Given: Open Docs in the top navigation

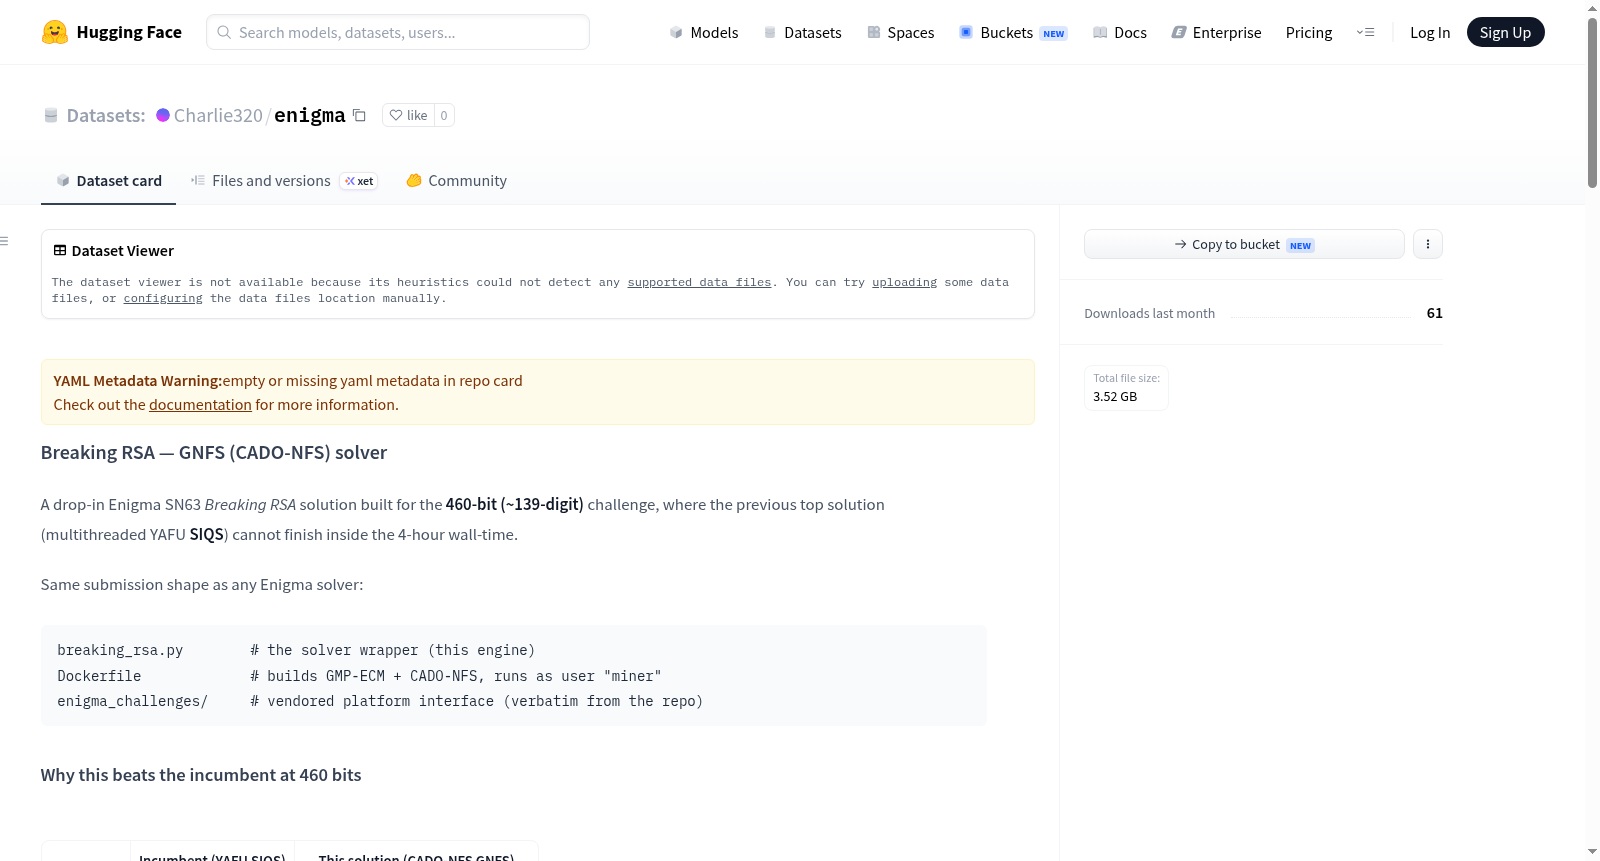Looking at the screenshot, I should click(x=1120, y=32).
